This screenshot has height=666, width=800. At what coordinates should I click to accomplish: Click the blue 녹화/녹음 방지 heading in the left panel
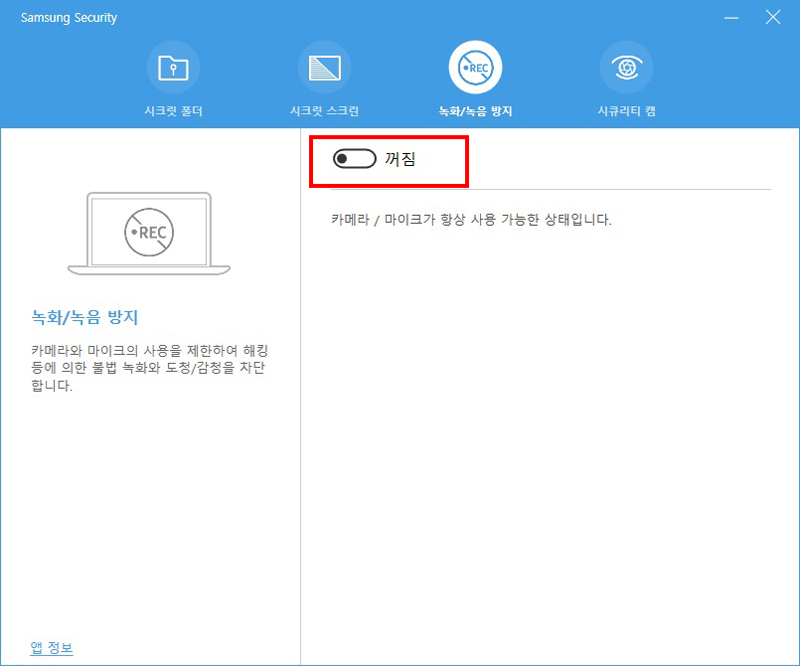click(85, 317)
